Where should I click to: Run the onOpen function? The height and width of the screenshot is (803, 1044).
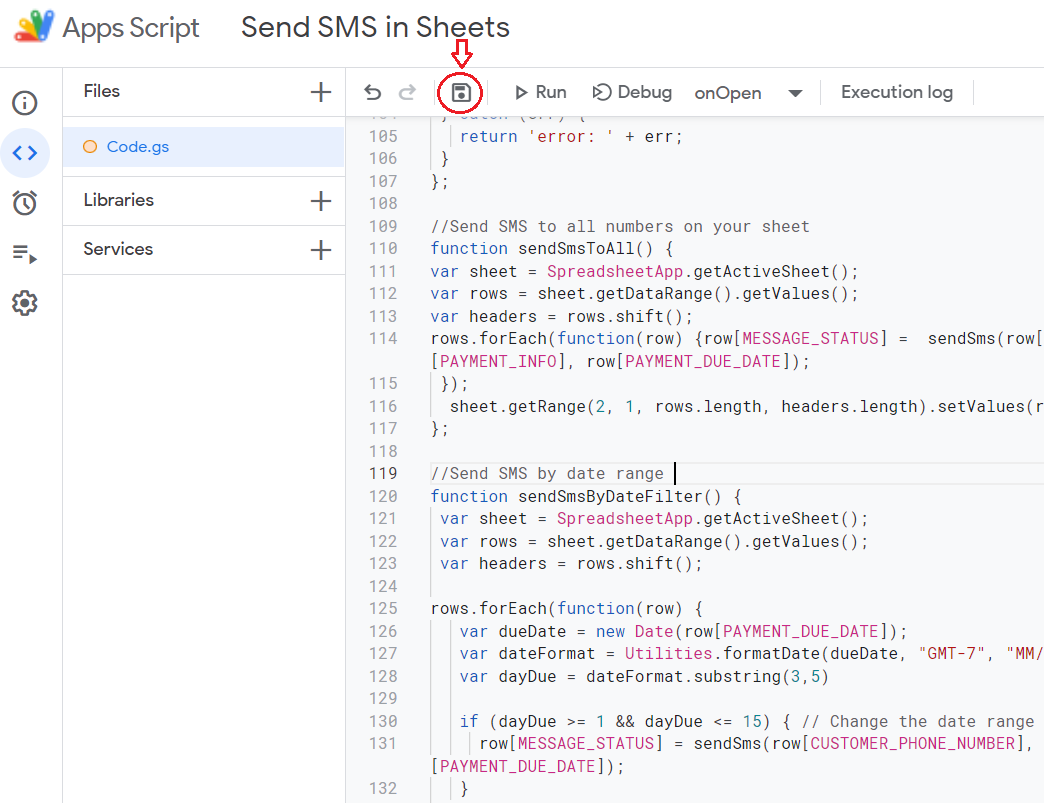tap(540, 92)
